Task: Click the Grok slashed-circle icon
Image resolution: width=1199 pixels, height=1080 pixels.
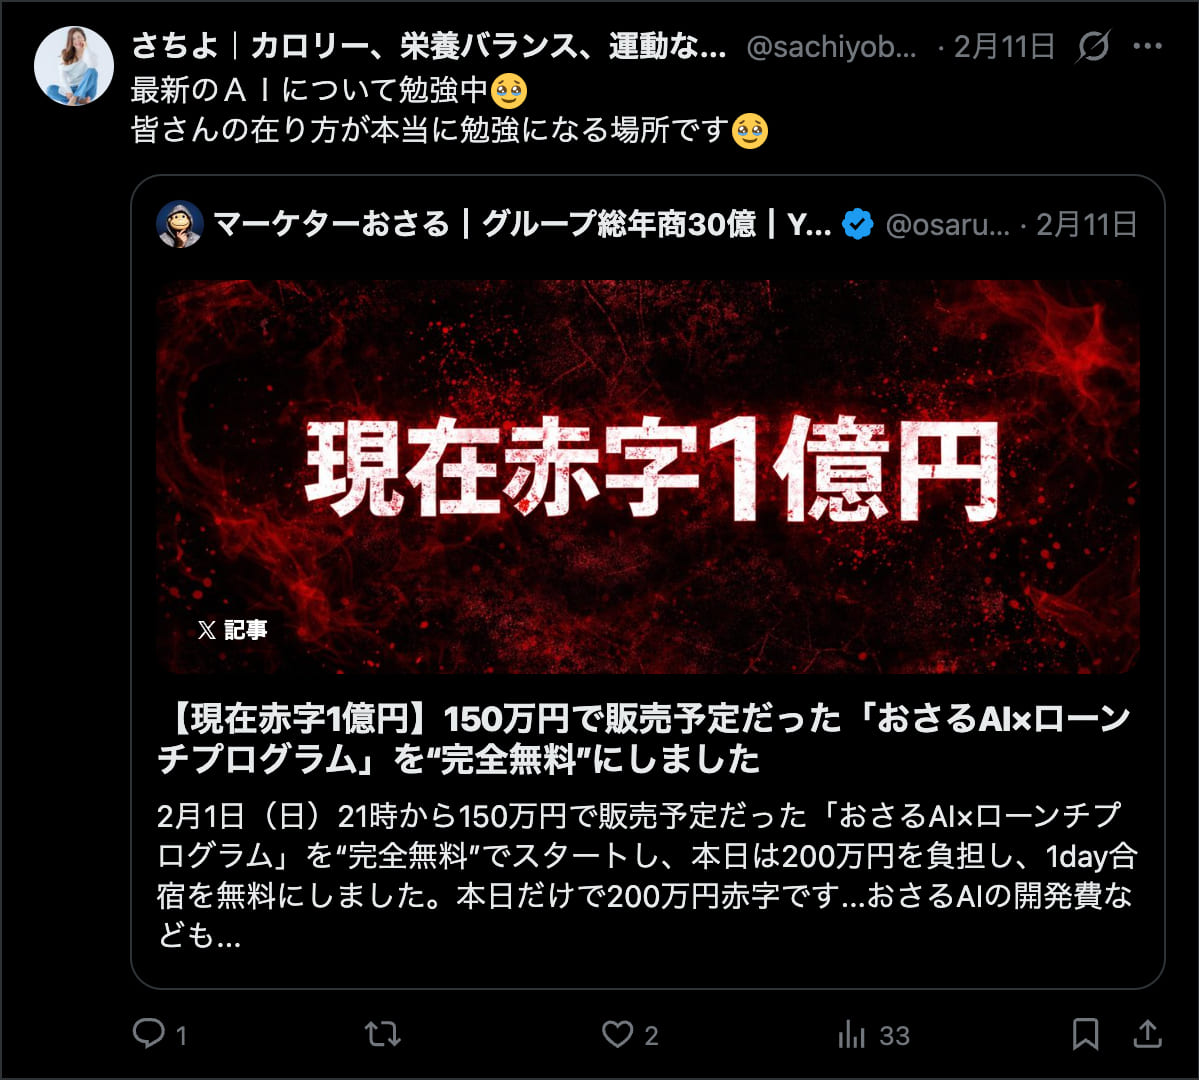Action: 1093,47
